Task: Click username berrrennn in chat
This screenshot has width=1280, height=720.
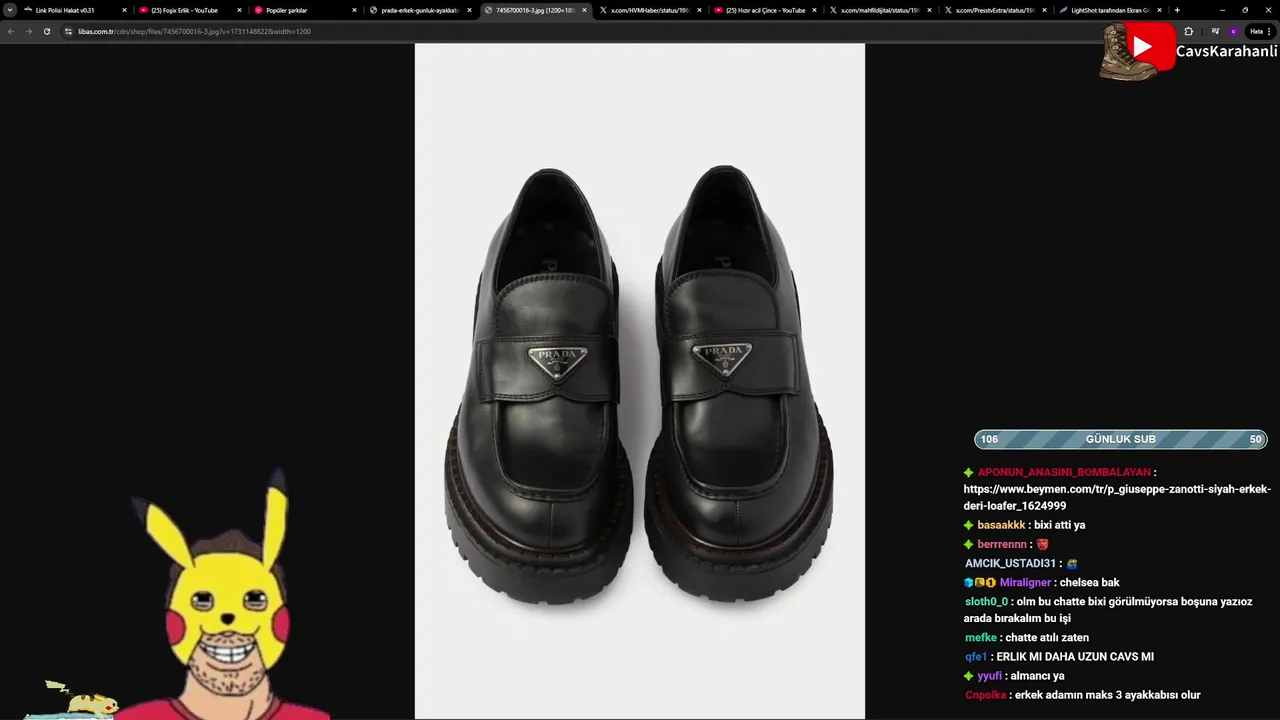Action: click(1002, 544)
